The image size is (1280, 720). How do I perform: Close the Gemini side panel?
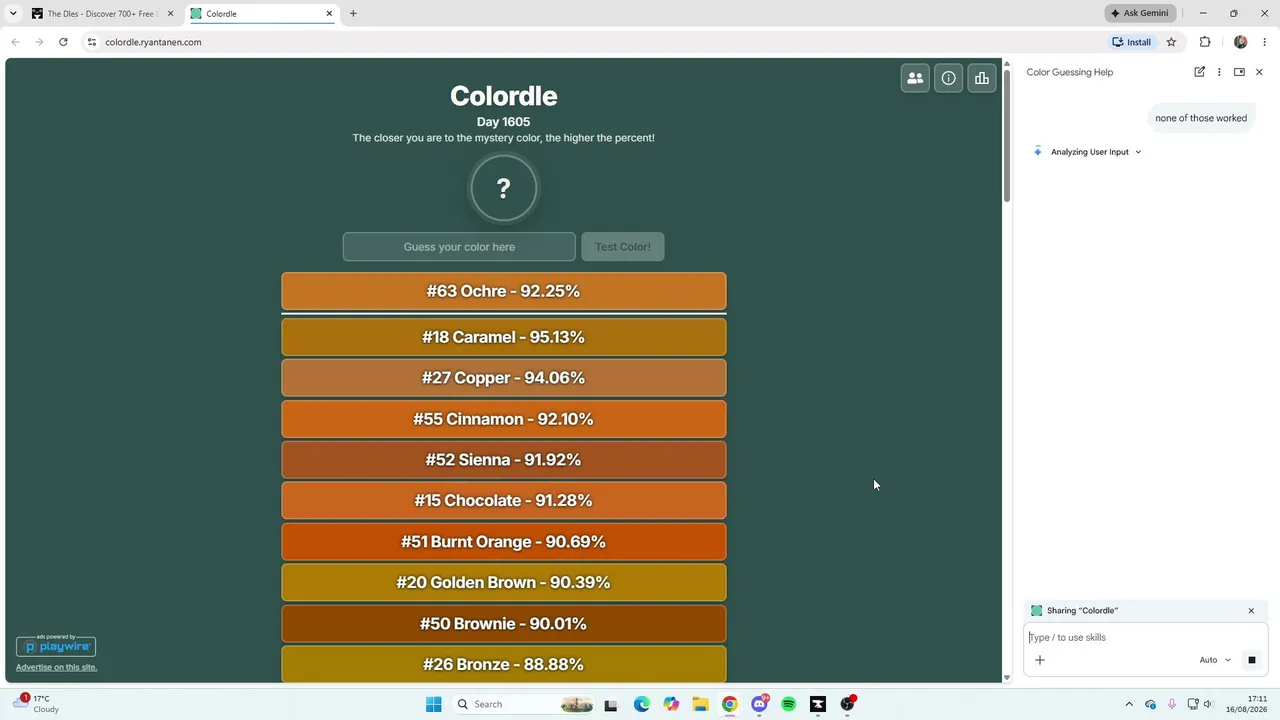click(1259, 72)
